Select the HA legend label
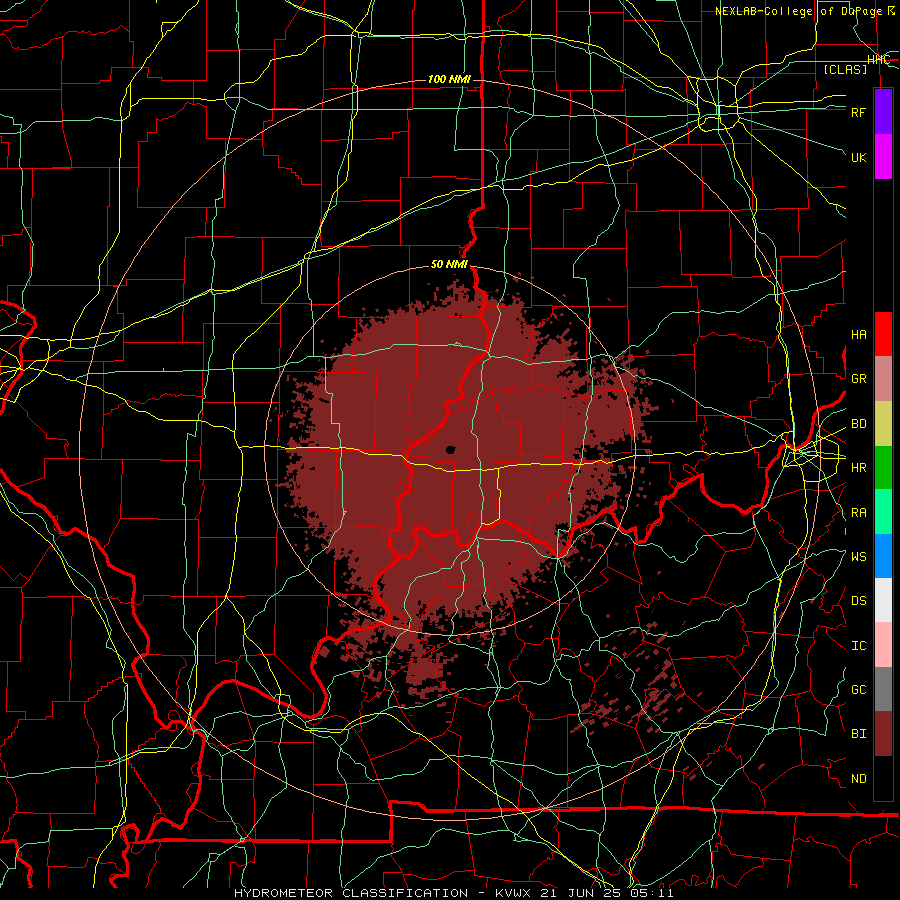The width and height of the screenshot is (900, 900). click(x=859, y=335)
